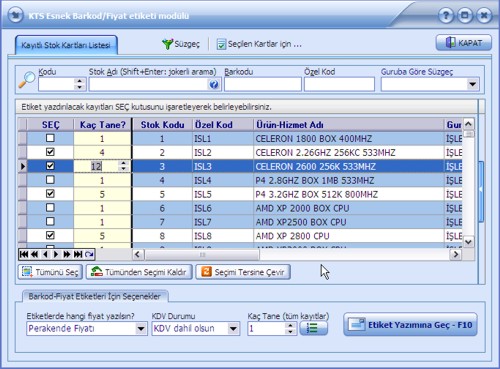Click Kodu field spinner arrows
This screenshot has width=500, height=369.
[79, 84]
